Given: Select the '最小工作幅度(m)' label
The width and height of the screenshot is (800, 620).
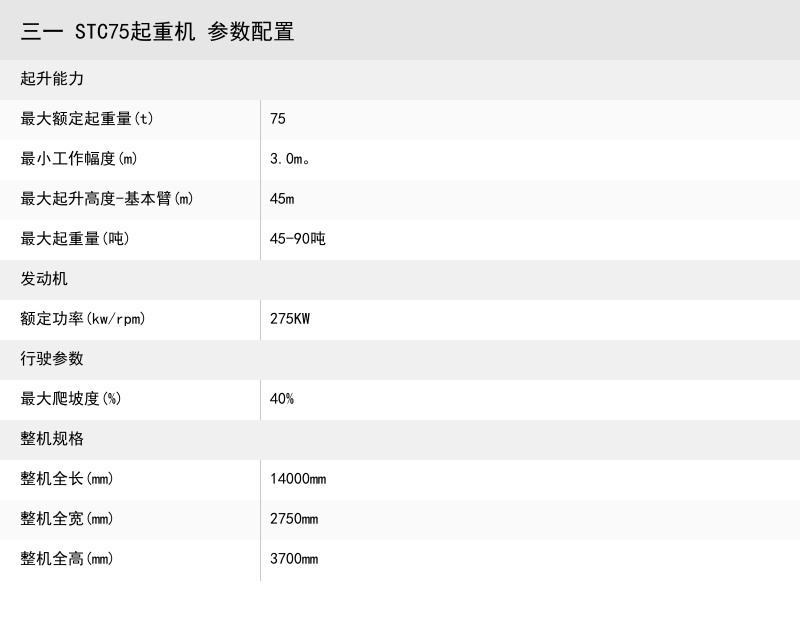Looking at the screenshot, I should tap(79, 159).
